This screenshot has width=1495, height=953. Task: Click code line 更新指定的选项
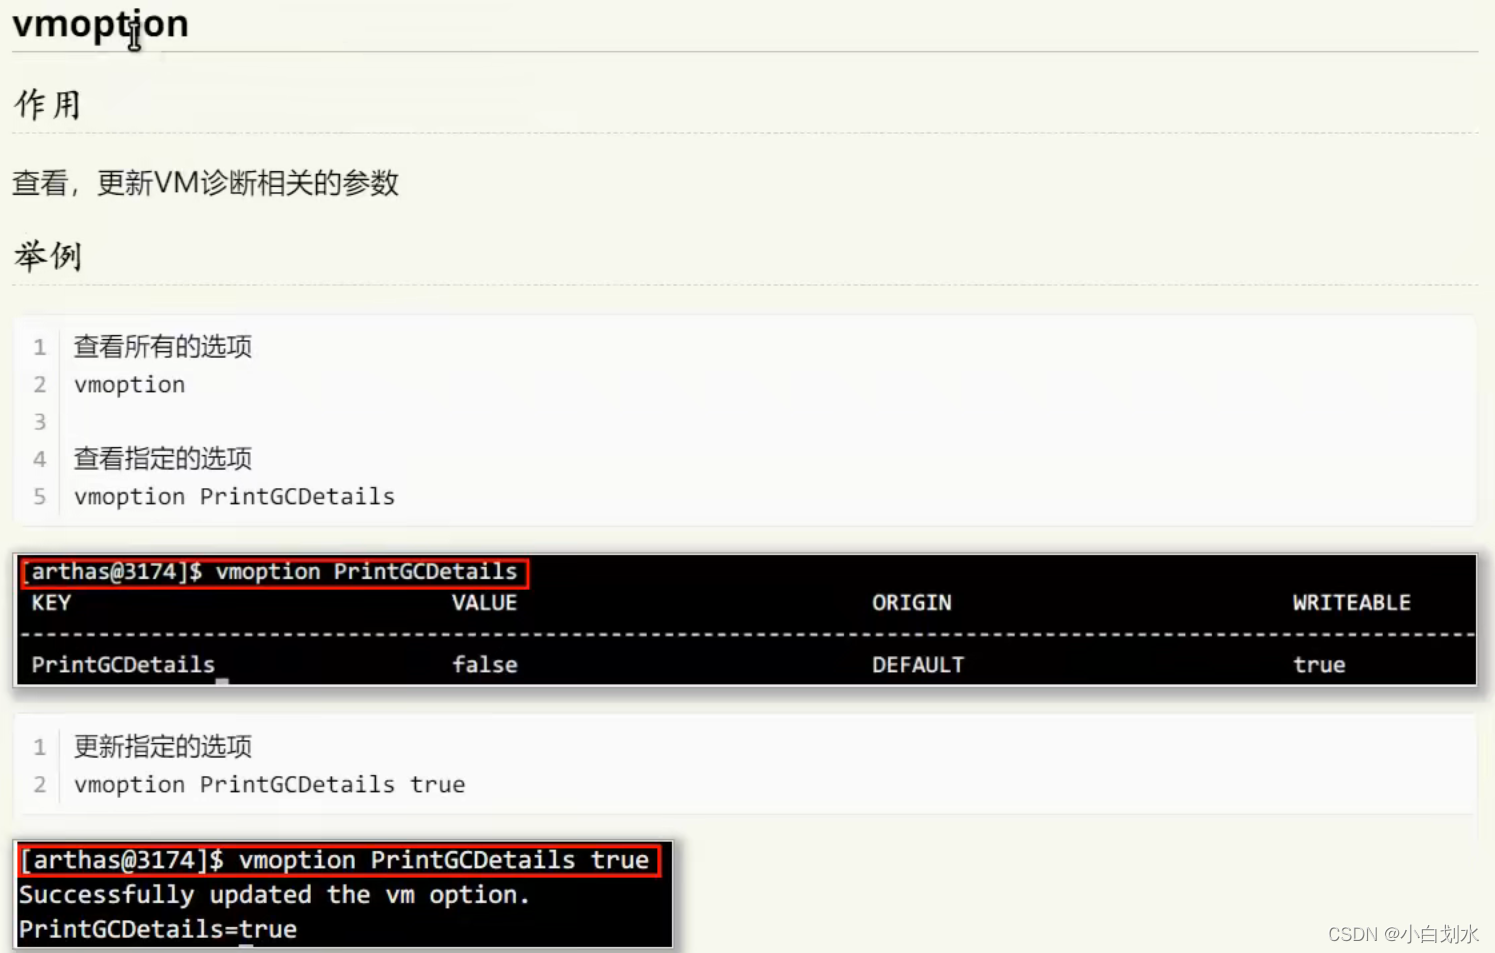coord(163,747)
